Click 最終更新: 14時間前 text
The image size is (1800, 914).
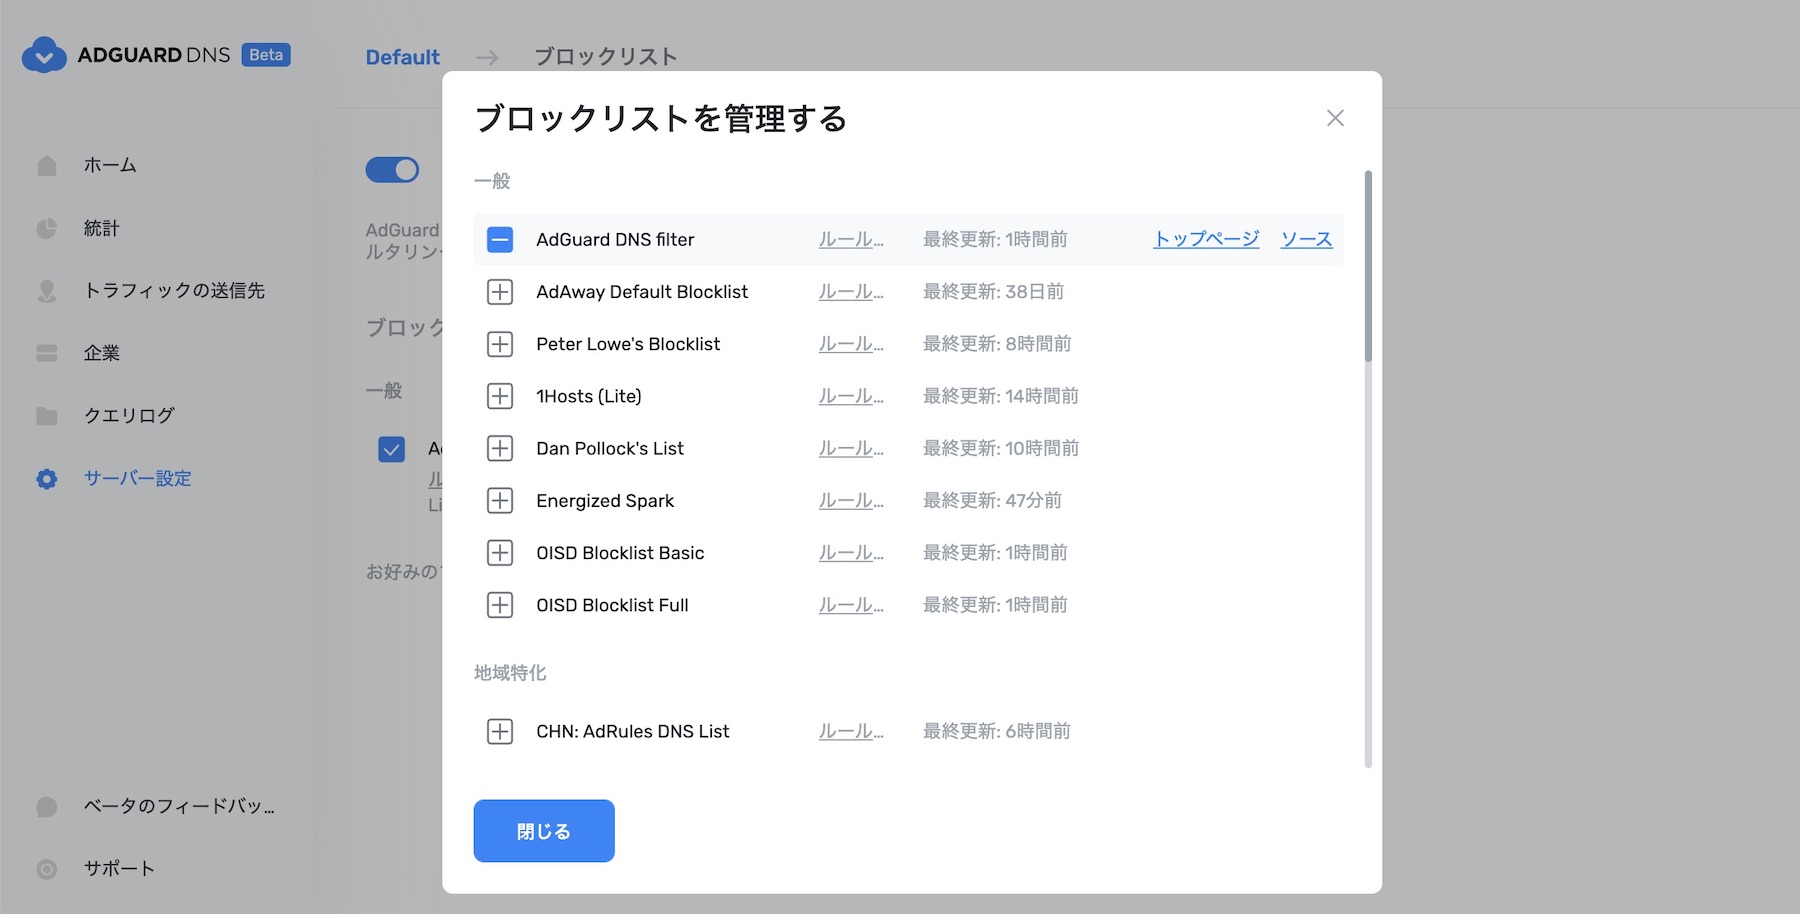click(x=1001, y=396)
